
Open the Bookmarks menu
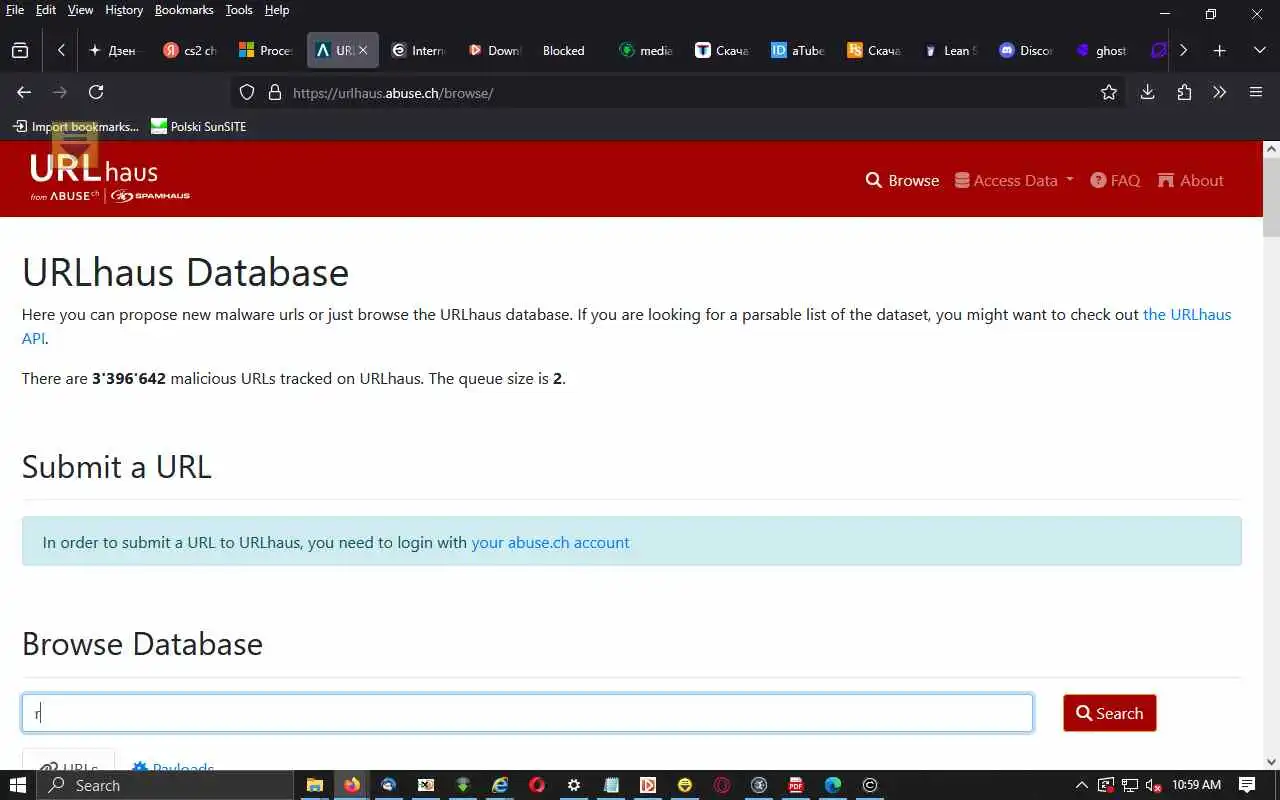(184, 10)
